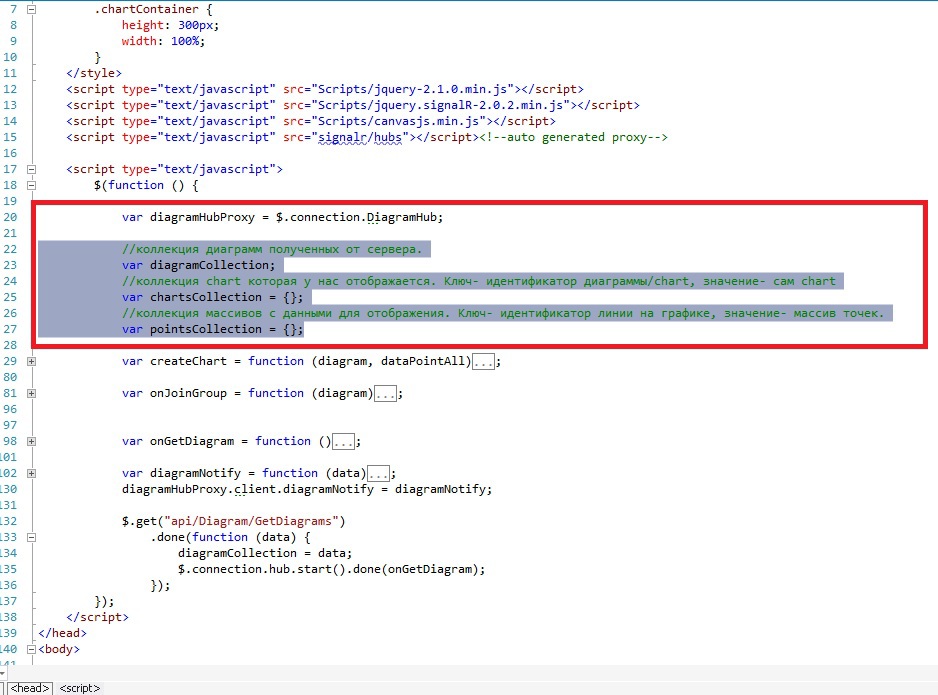Click the closing </style> tag
Viewport: 938px width, 695px height.
94,73
